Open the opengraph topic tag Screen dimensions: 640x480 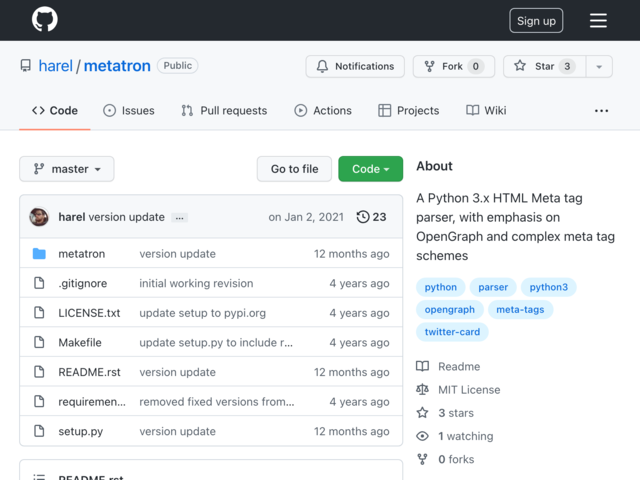pos(449,309)
